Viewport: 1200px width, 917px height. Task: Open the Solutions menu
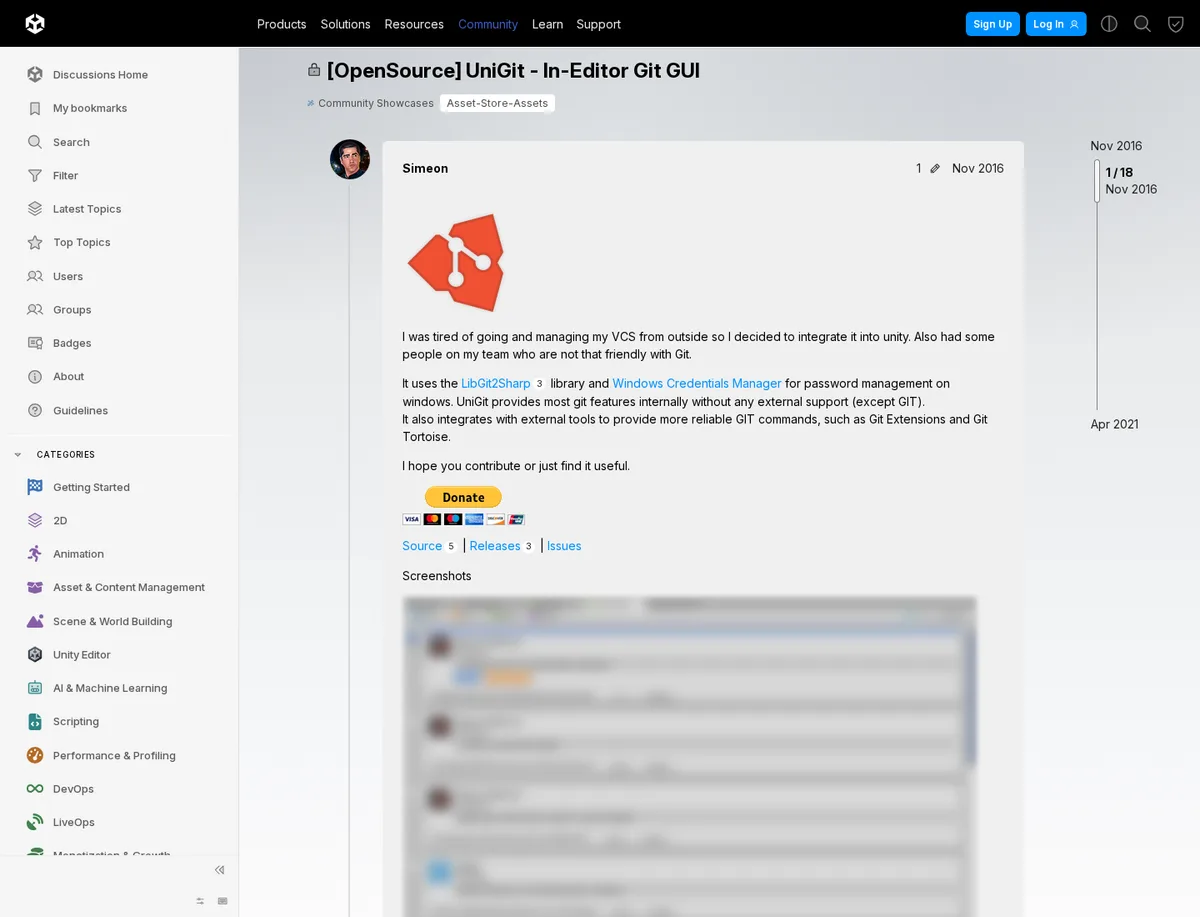(345, 24)
